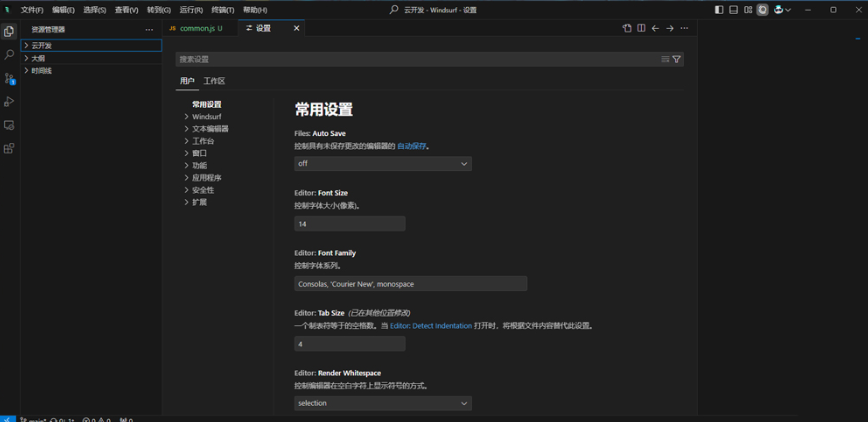Click the split editor icon
The width and height of the screenshot is (868, 422).
(641, 28)
